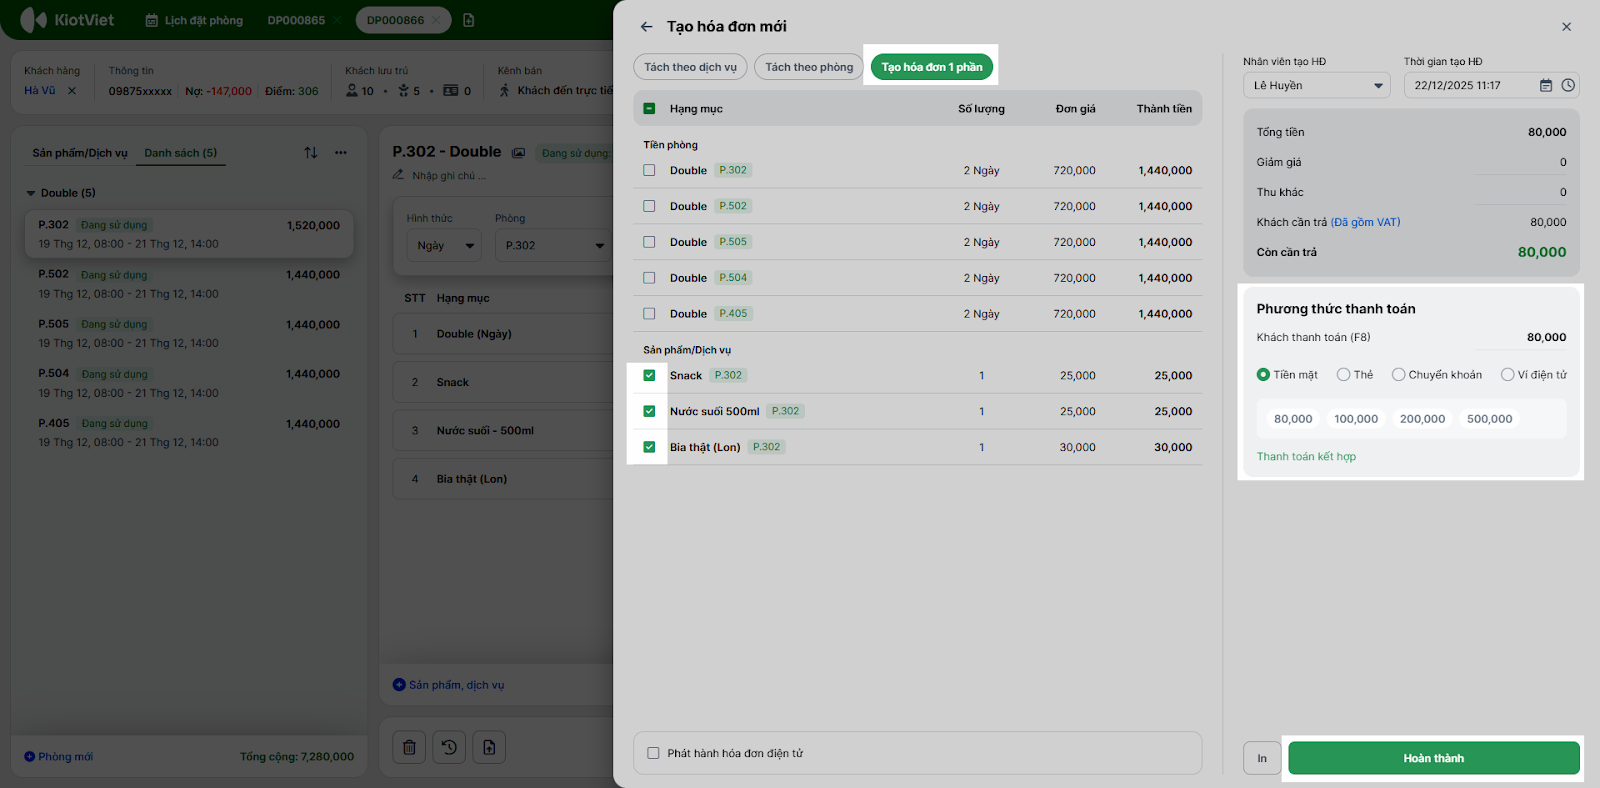This screenshot has width=1600, height=788.
Task: Click the ID card icon showing 0
Action: (x=451, y=91)
